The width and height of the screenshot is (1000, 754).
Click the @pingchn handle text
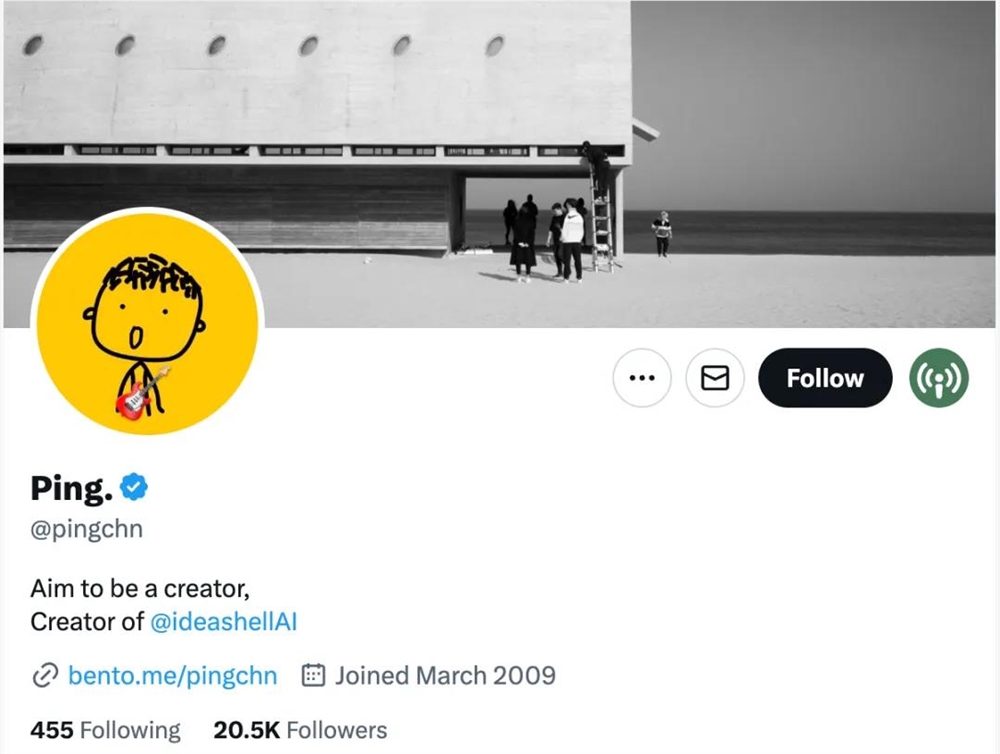(x=87, y=528)
